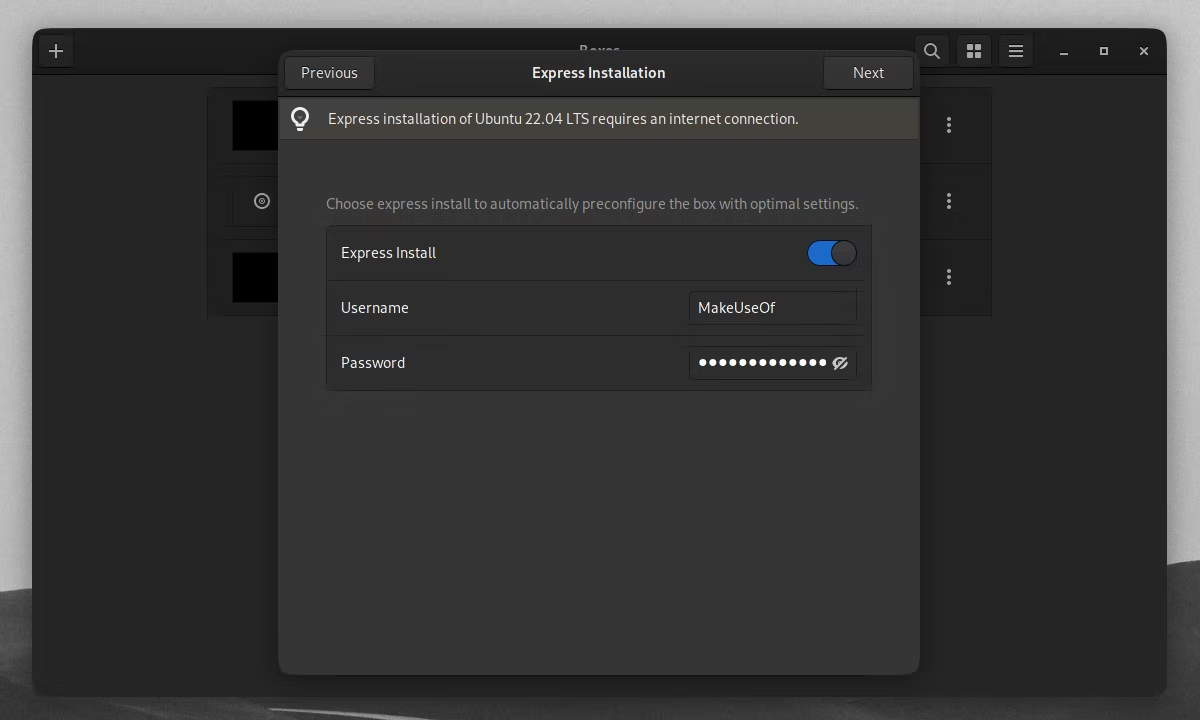
Task: Open the hamburger main menu
Action: tap(1016, 51)
